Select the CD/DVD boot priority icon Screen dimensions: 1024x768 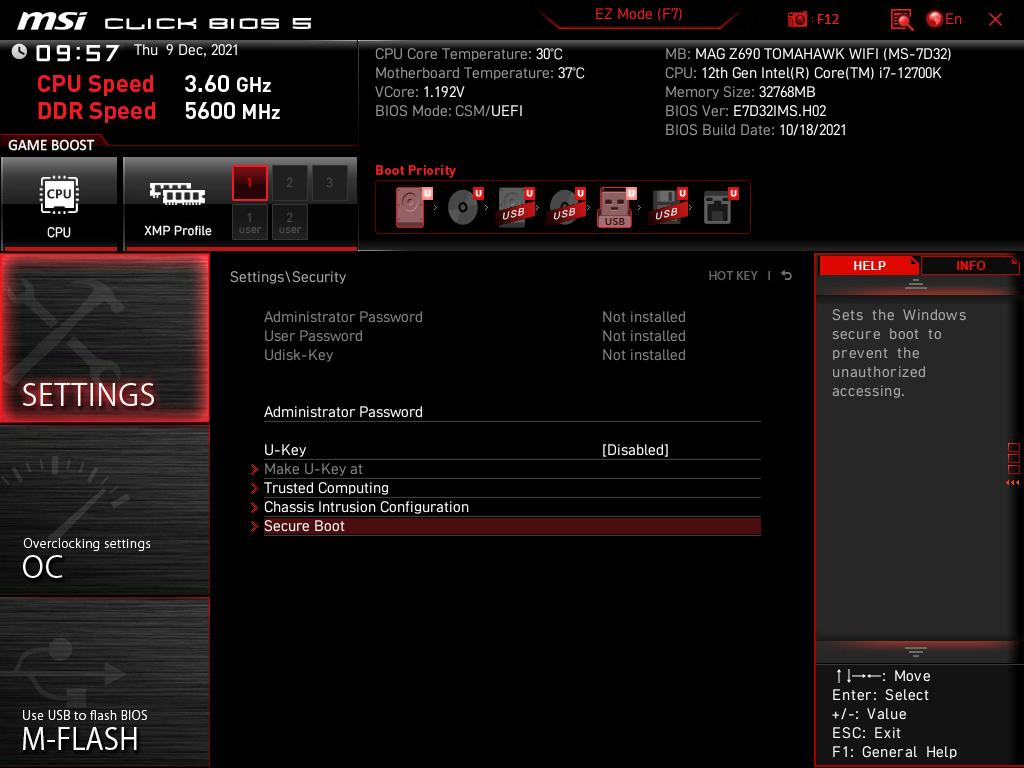point(465,207)
